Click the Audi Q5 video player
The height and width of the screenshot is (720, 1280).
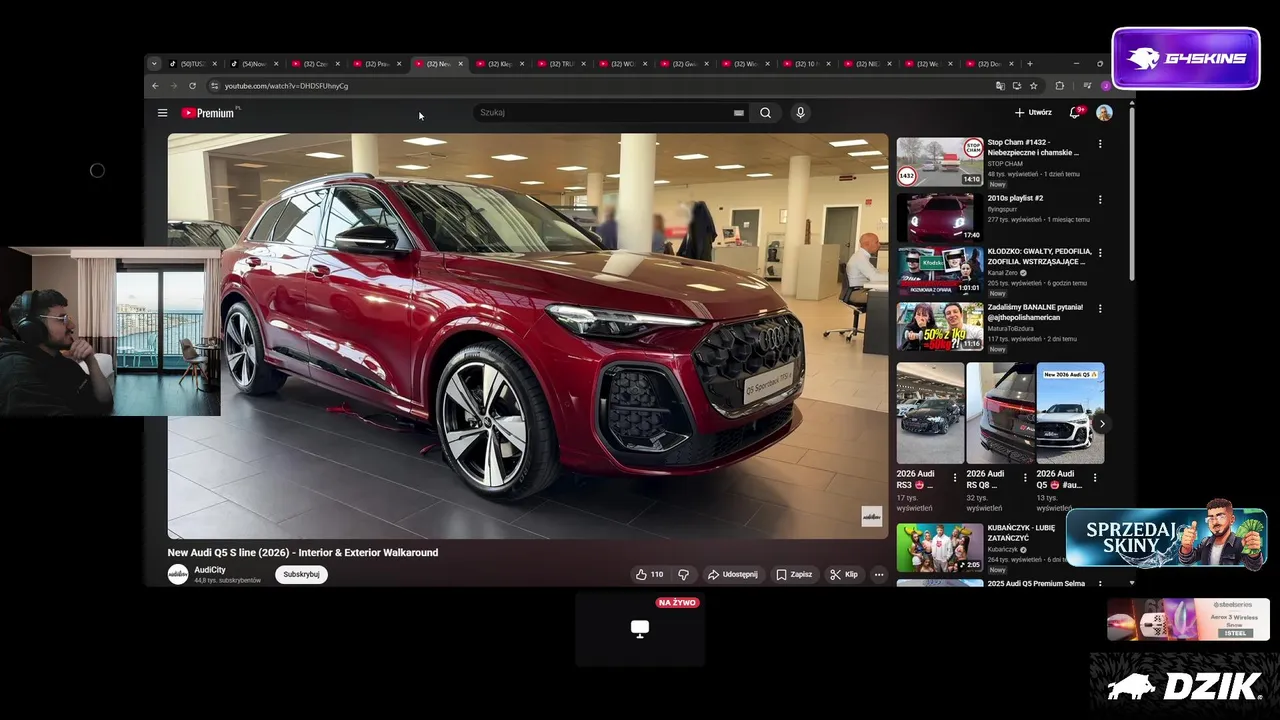tap(528, 336)
